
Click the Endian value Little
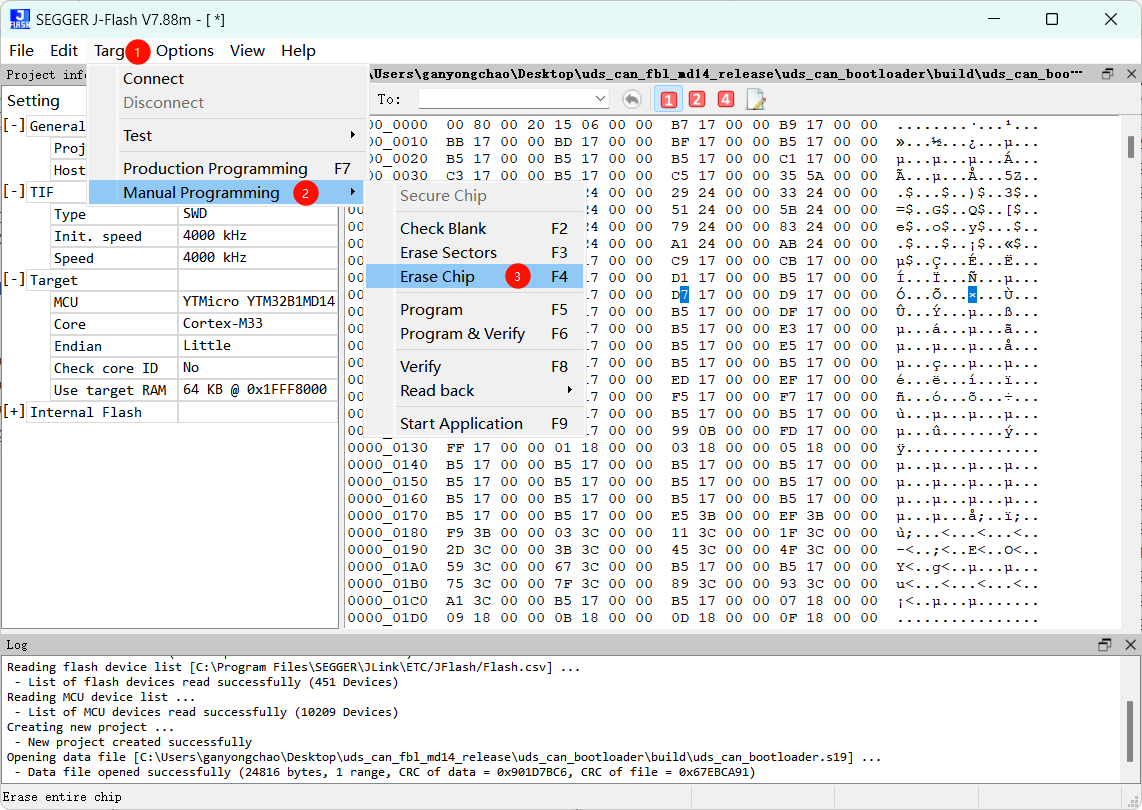click(x=258, y=345)
